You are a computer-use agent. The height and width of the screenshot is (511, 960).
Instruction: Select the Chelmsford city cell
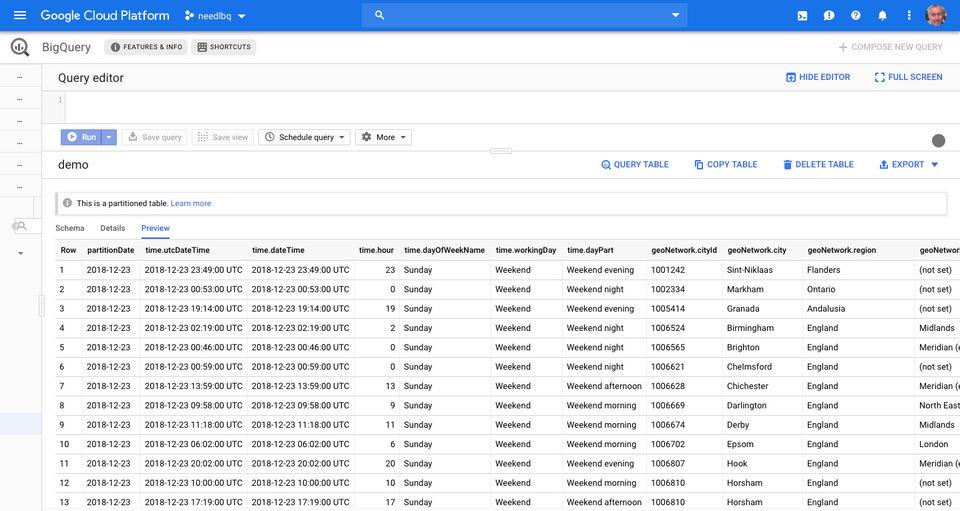pos(749,367)
